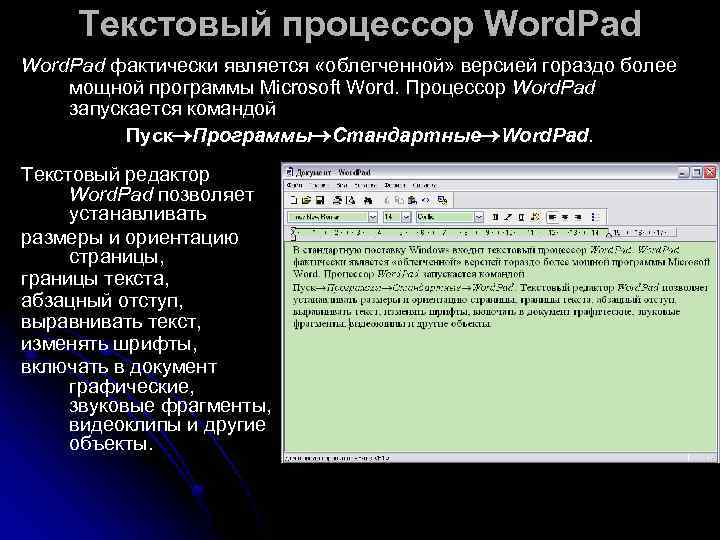
Task: Expand the font script (Cyrillic) dropdown arrow
Action: point(479,217)
